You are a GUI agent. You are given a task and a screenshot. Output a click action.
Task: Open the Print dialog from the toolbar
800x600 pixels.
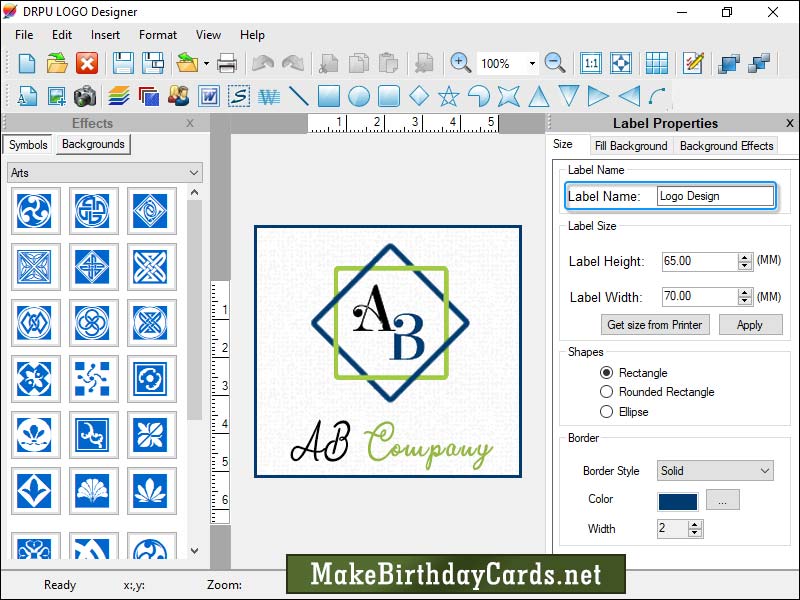pyautogui.click(x=227, y=62)
